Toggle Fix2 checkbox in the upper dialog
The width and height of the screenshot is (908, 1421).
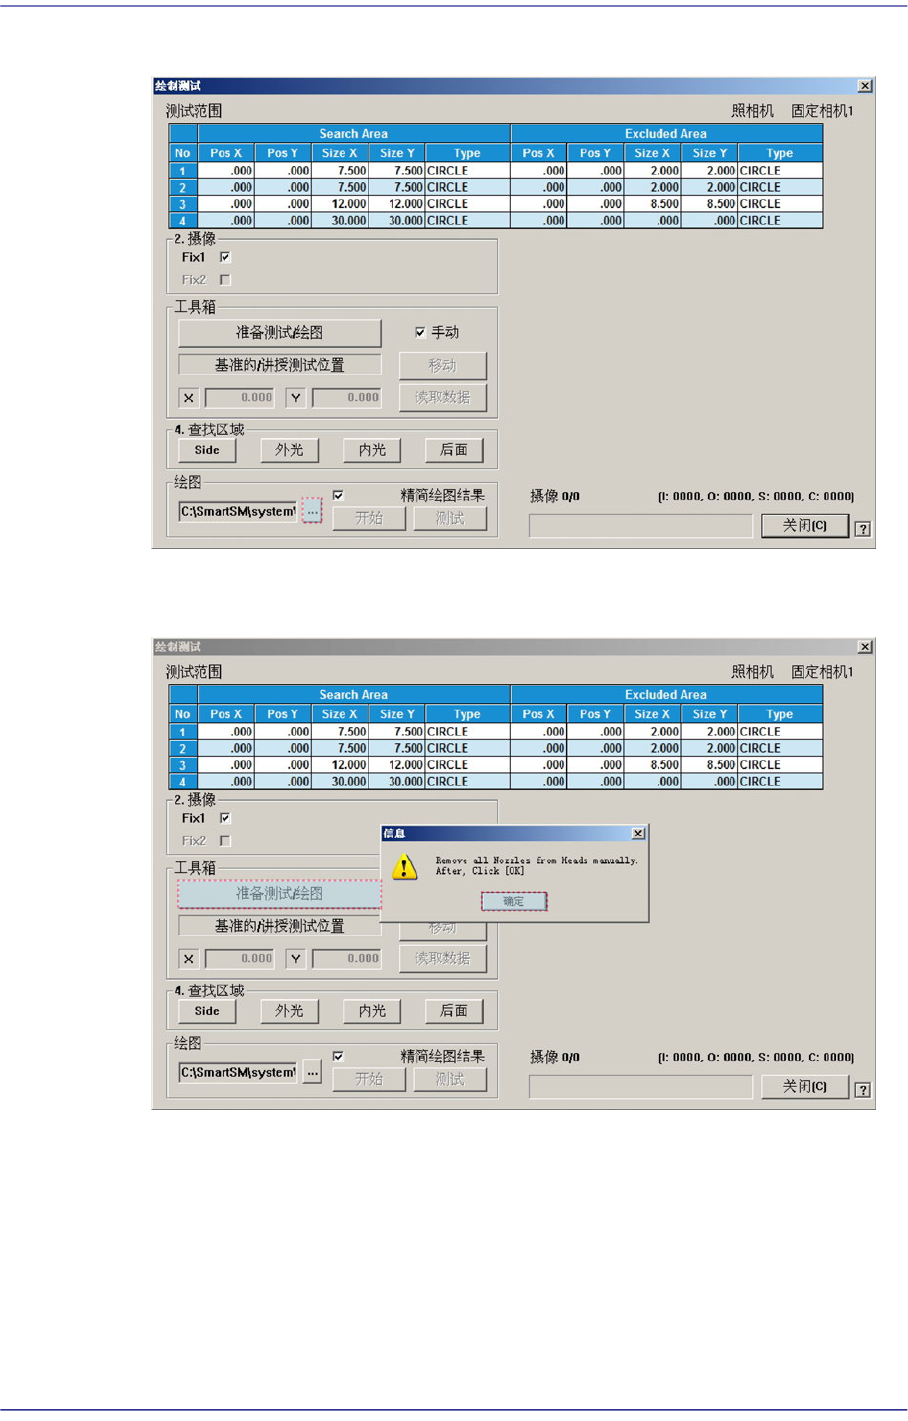pyautogui.click(x=225, y=280)
